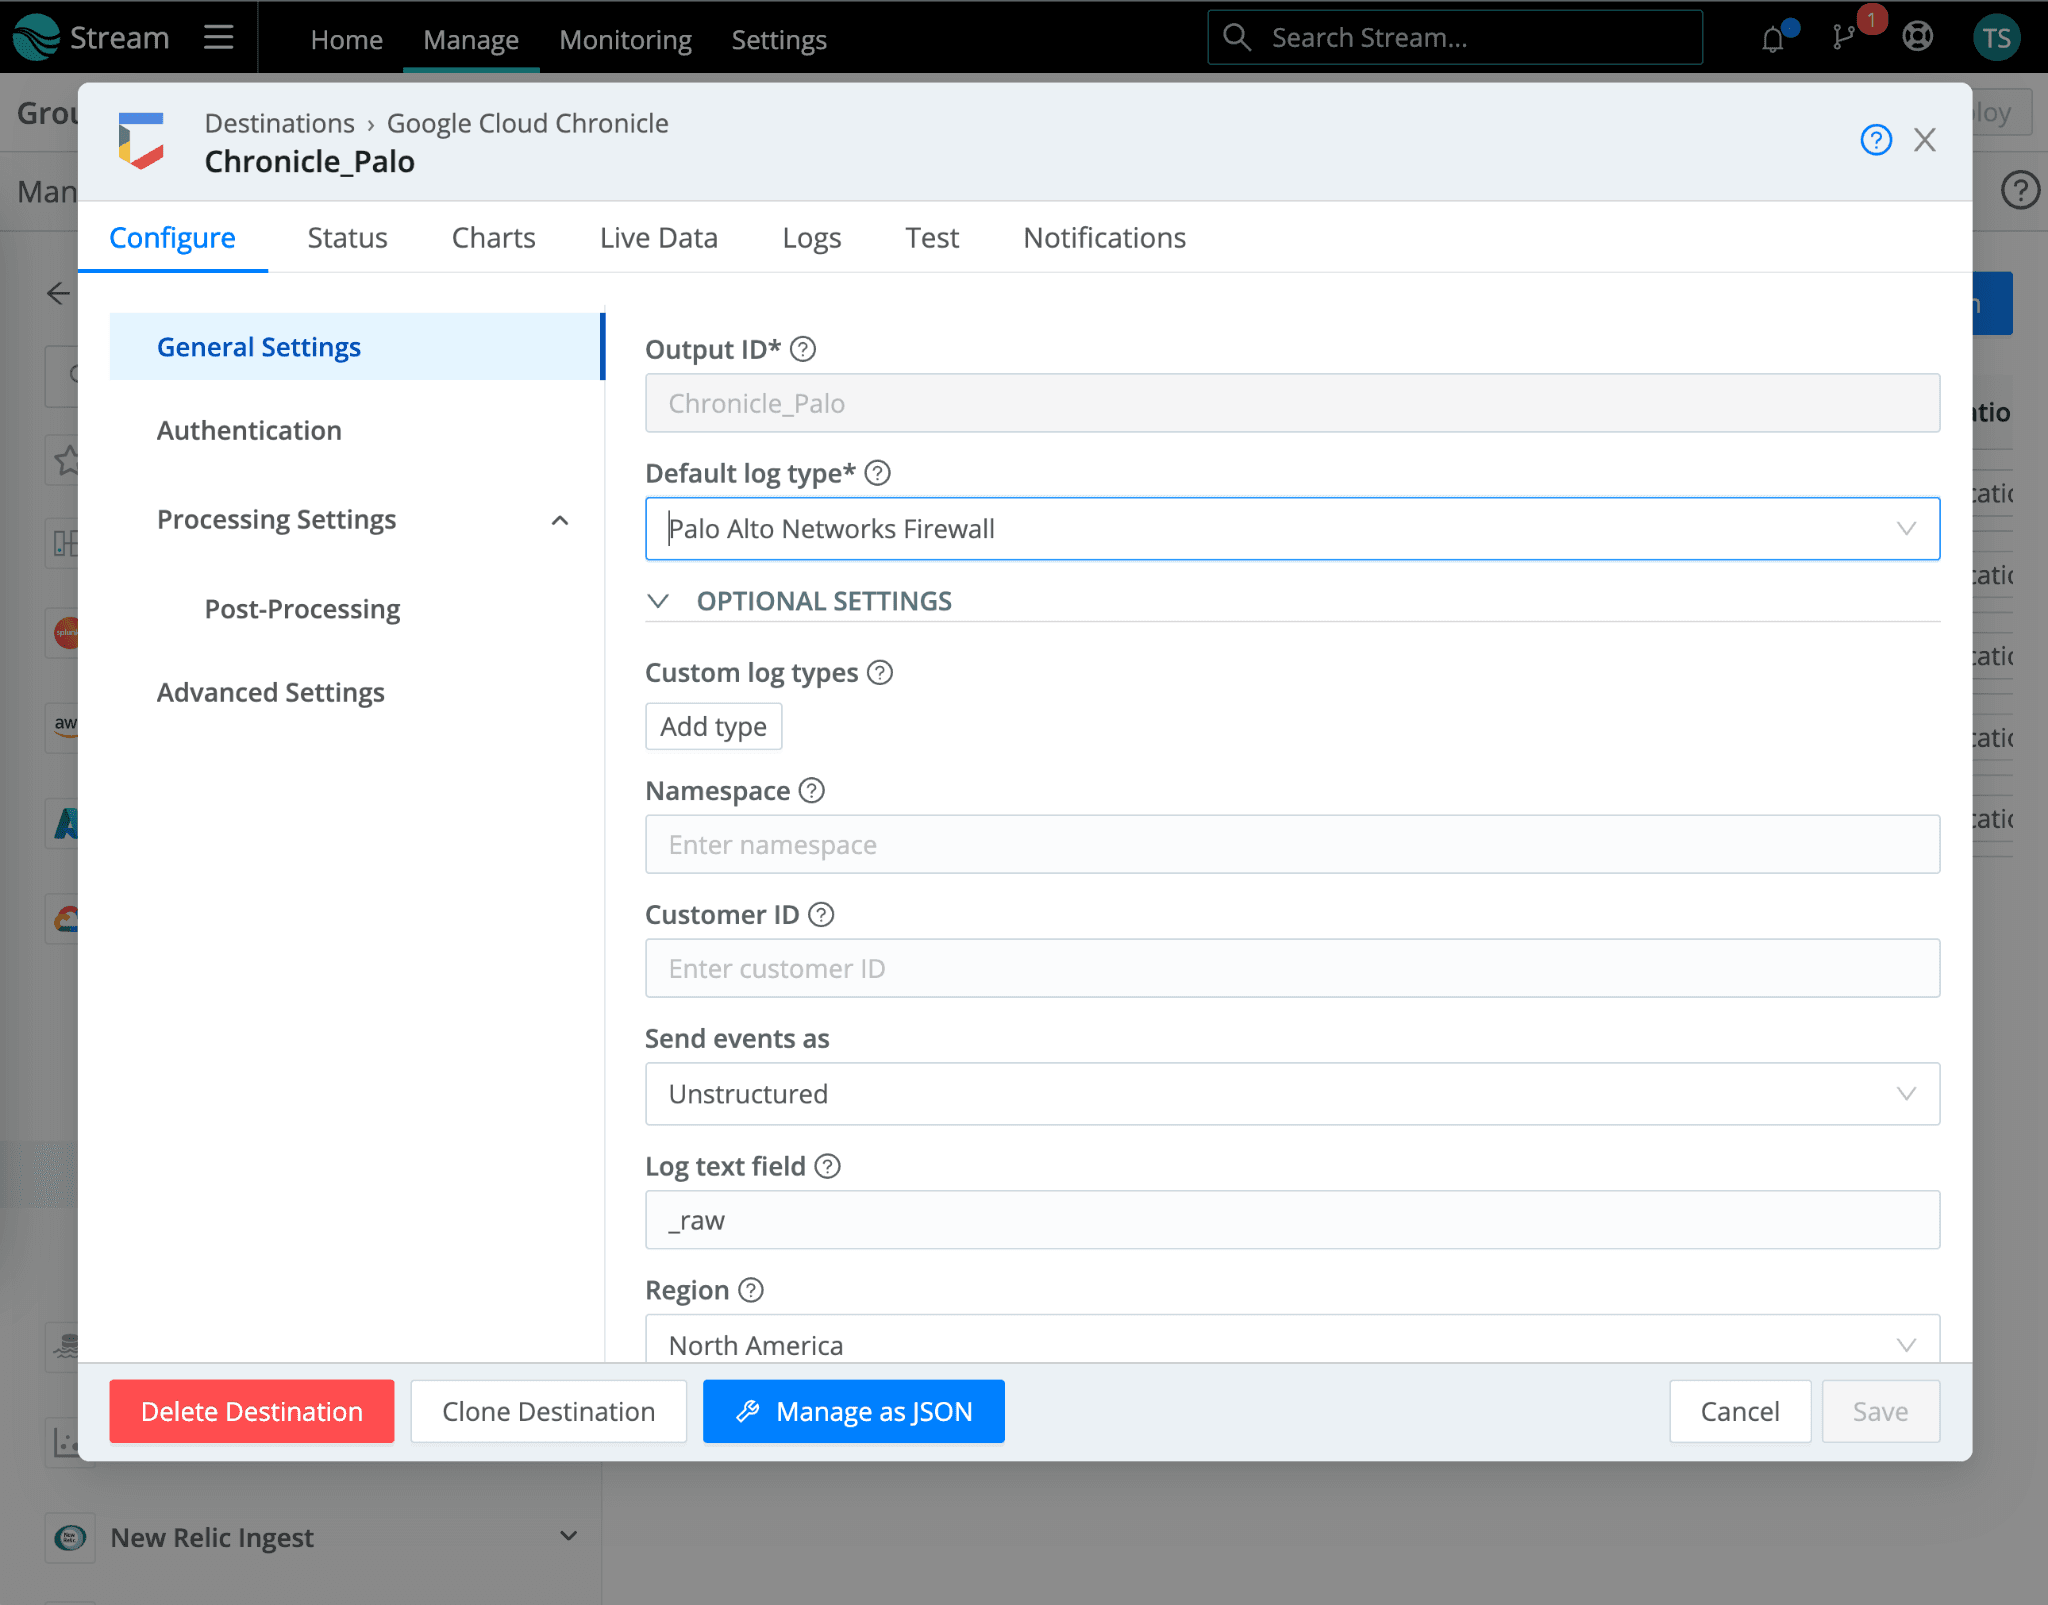Click the Customer ID input field
Screen dimensions: 2048x1605
tap(1292, 968)
